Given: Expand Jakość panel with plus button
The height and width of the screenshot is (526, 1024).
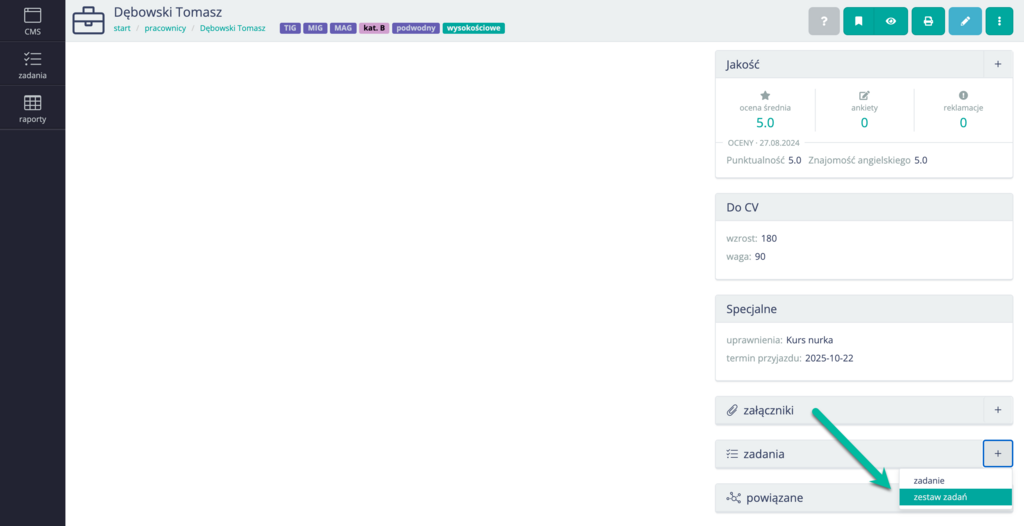Looking at the screenshot, I should coord(997,64).
